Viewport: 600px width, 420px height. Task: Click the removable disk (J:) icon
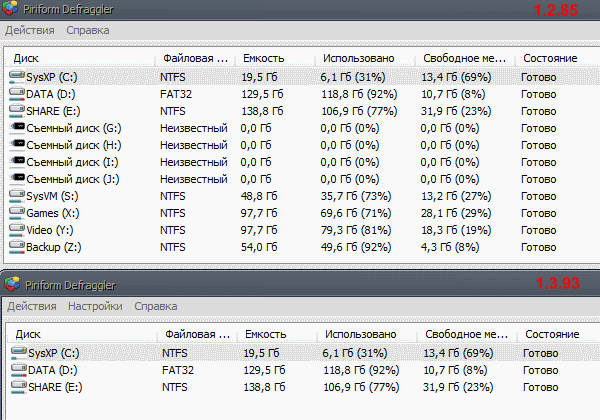pyautogui.click(x=16, y=178)
